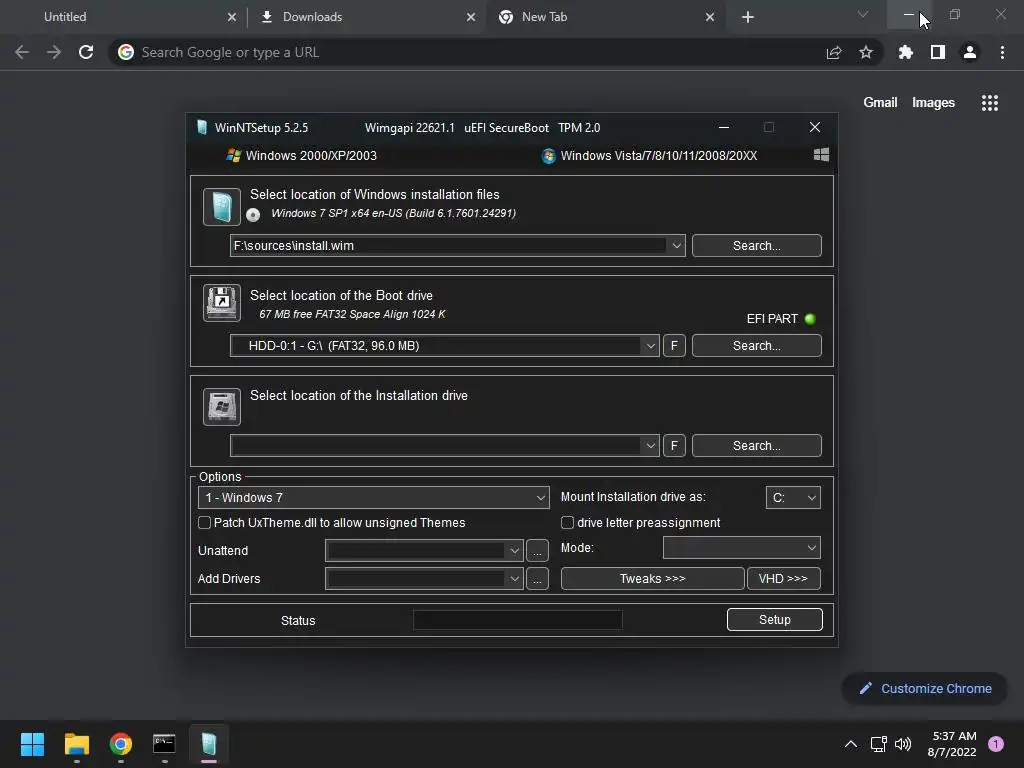Expand the Add Drivers dropdown
Screen dimensions: 1024x768
[515, 579]
